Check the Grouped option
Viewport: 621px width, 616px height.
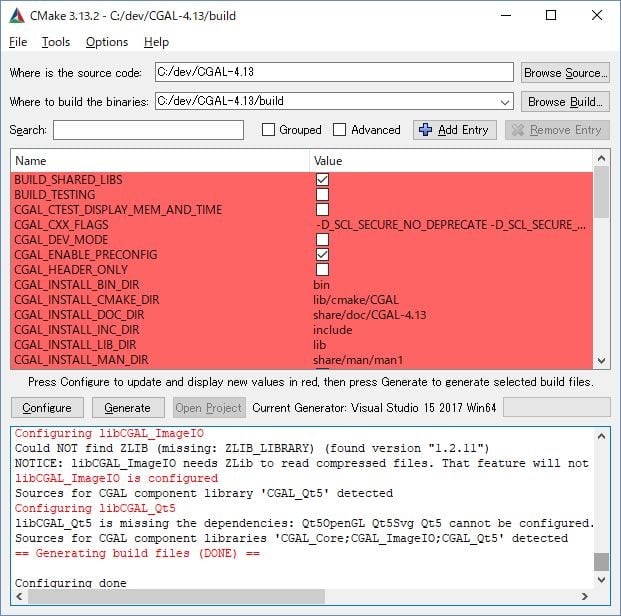[268, 130]
